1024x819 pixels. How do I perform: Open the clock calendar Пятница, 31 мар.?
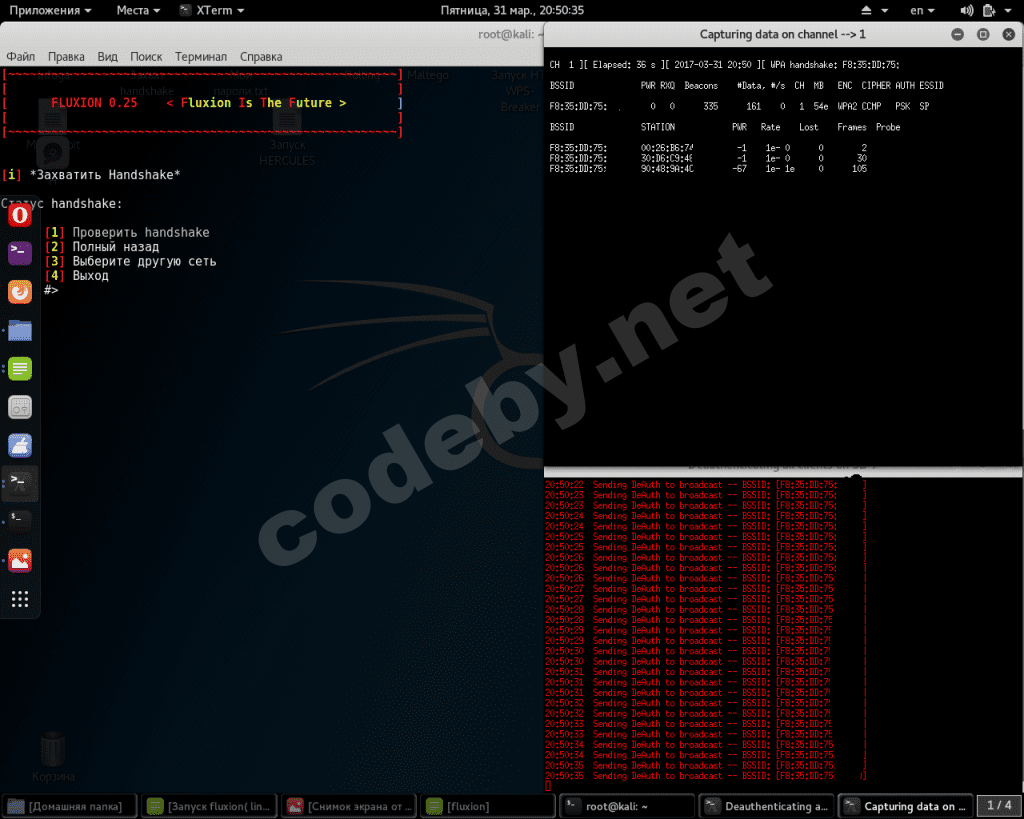click(x=512, y=10)
